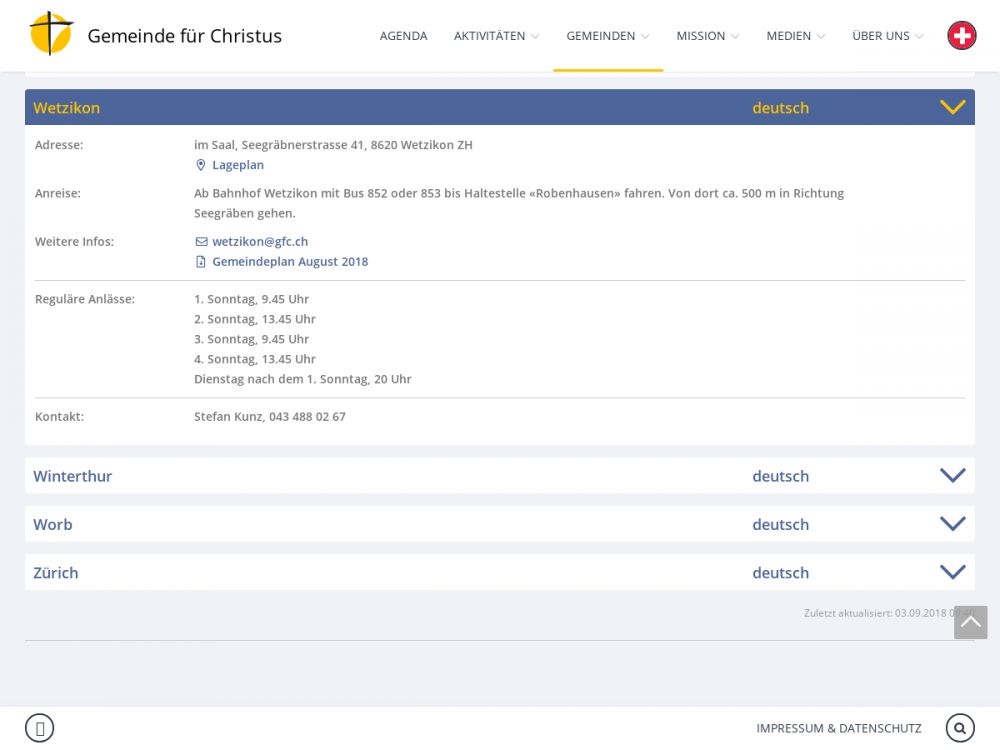Click the Gemeinde für Christus logo
The height and width of the screenshot is (750, 1000).
pyautogui.click(x=52, y=35)
